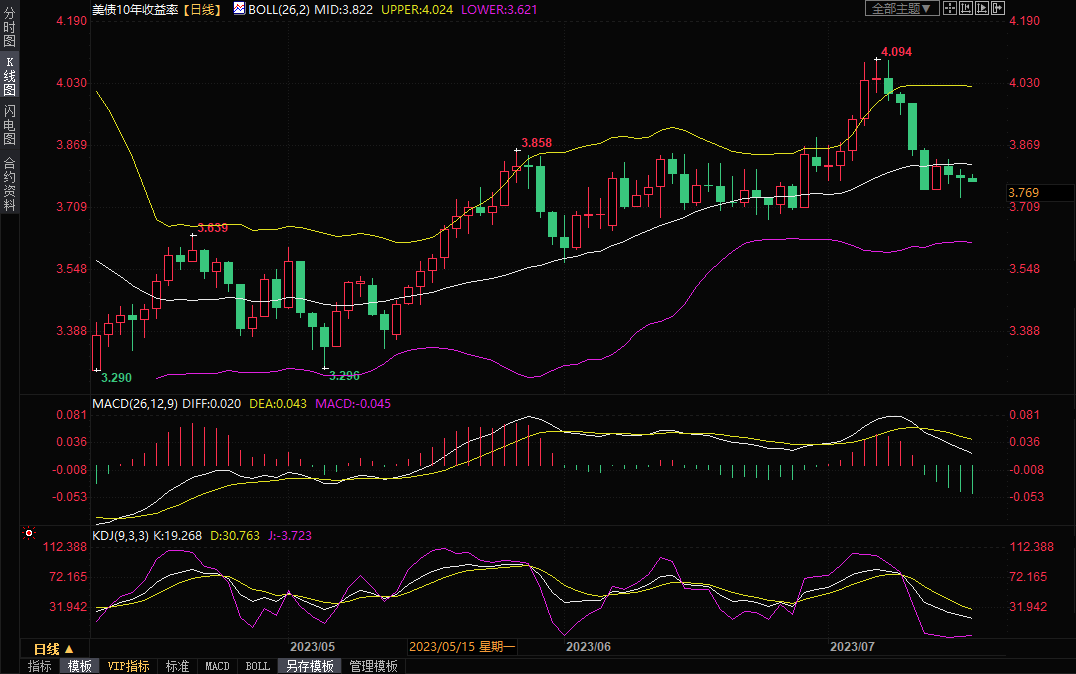This screenshot has width=1076, height=674.
Task: Select the 指标 bottom tab
Action: point(40,666)
